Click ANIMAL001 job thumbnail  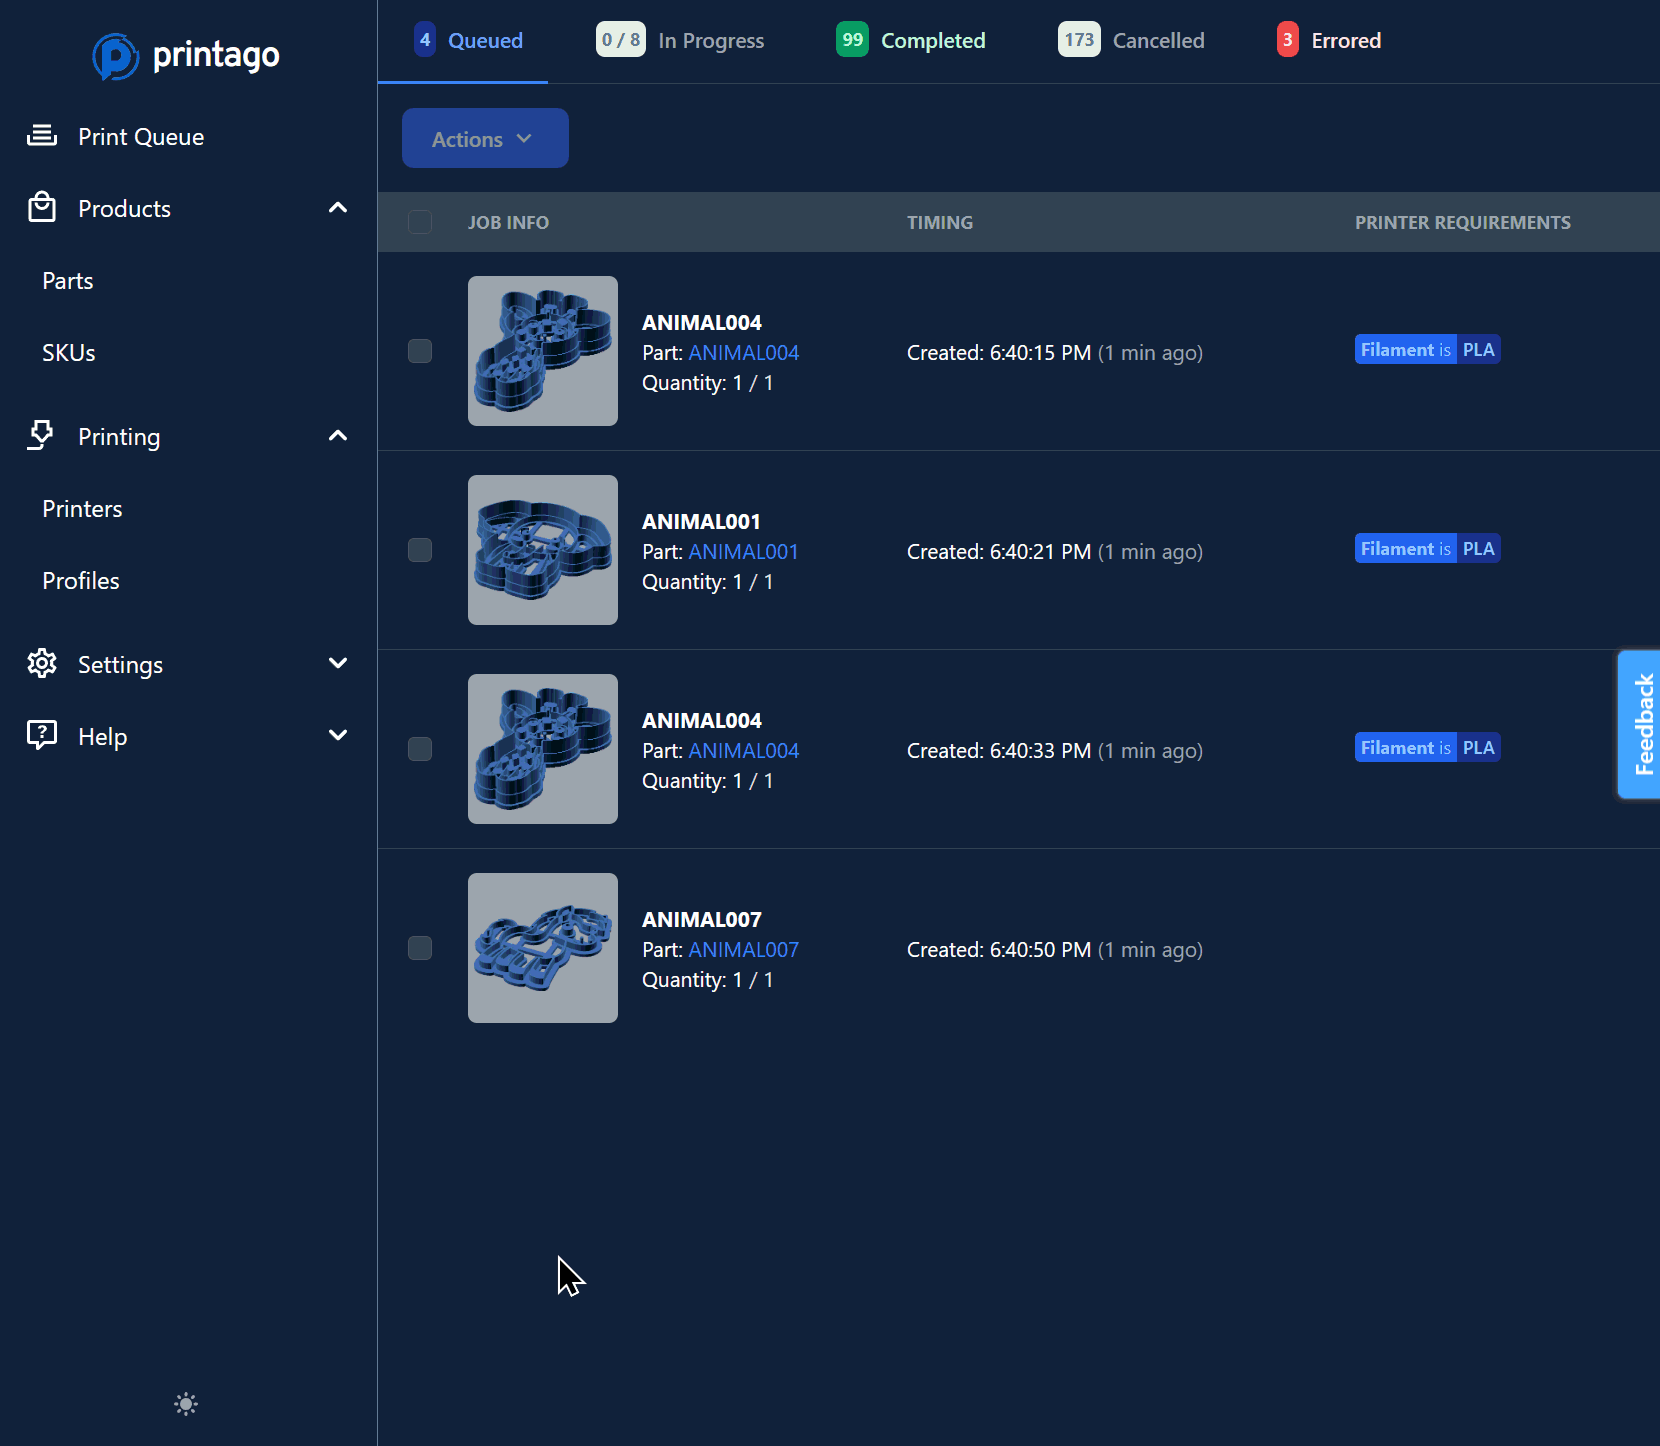click(x=543, y=550)
